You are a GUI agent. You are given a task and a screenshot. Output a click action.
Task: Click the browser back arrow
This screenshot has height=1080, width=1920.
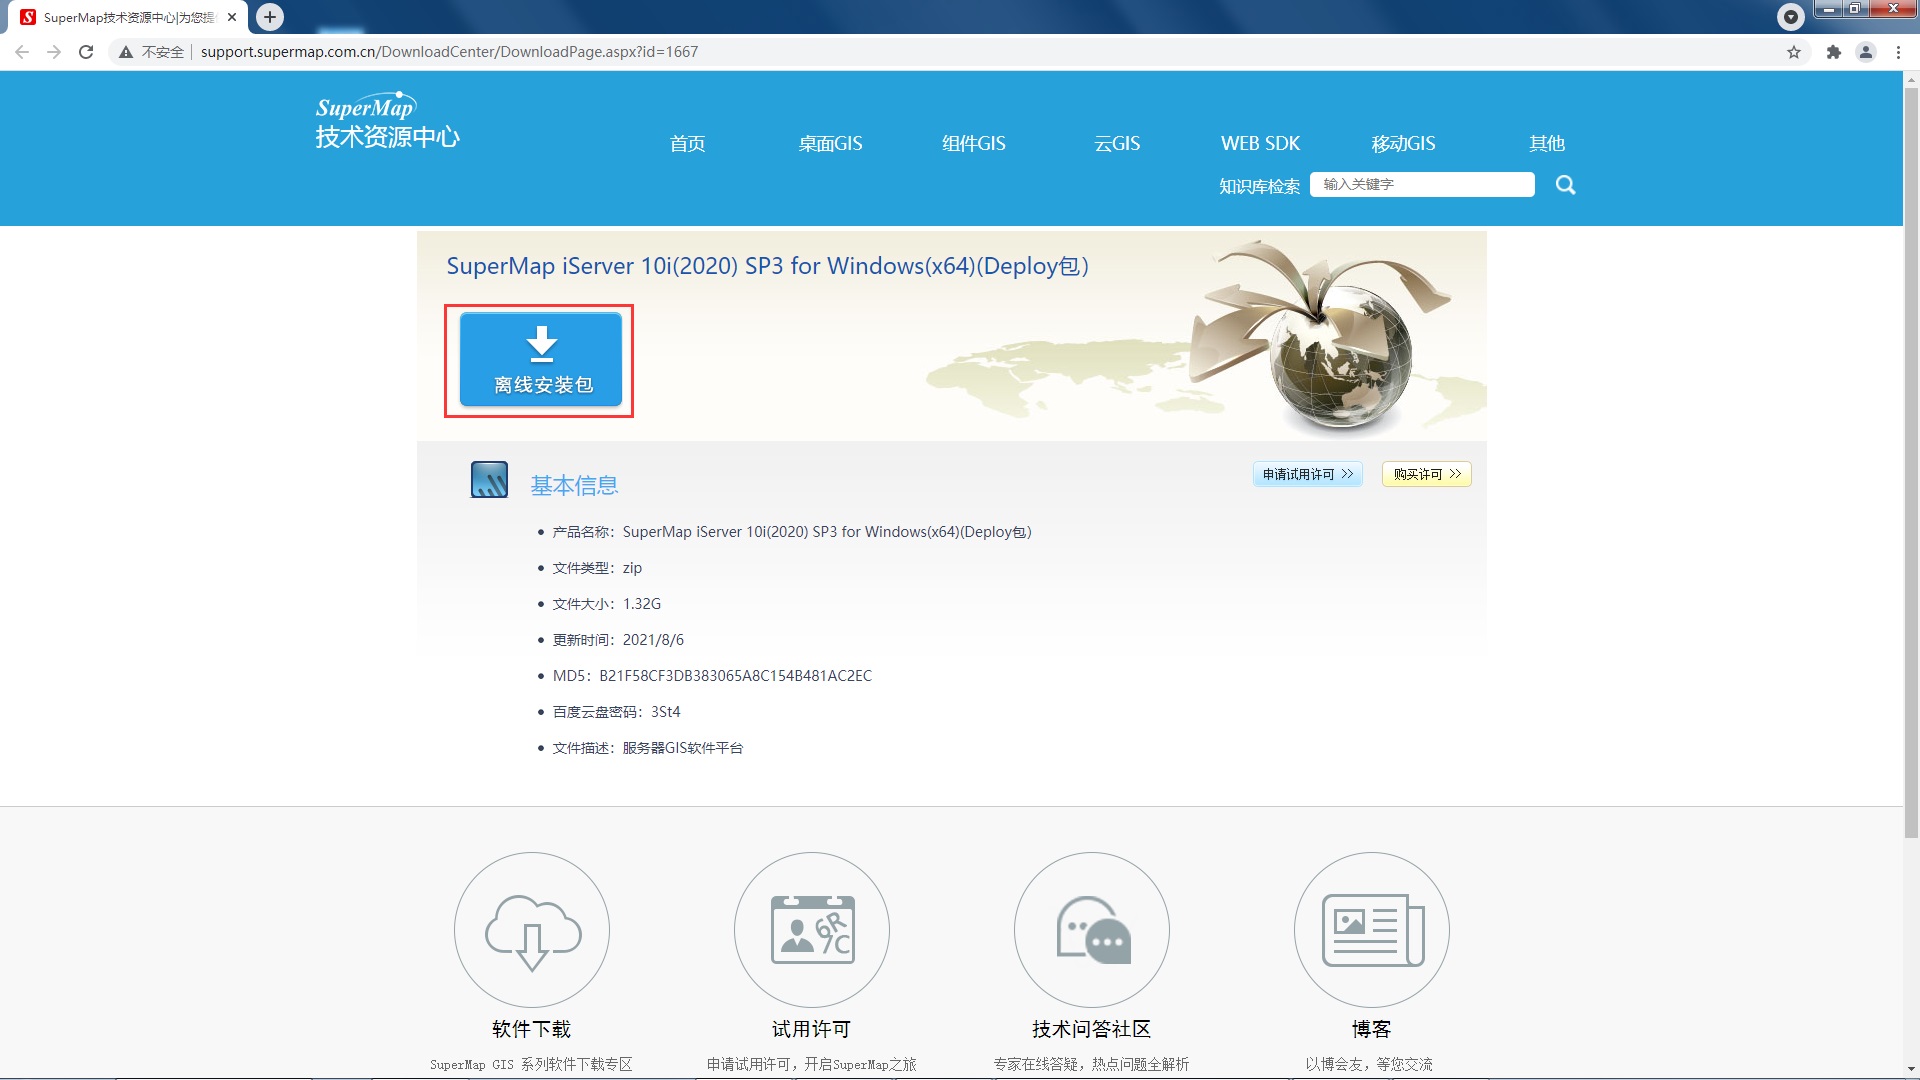[22, 52]
